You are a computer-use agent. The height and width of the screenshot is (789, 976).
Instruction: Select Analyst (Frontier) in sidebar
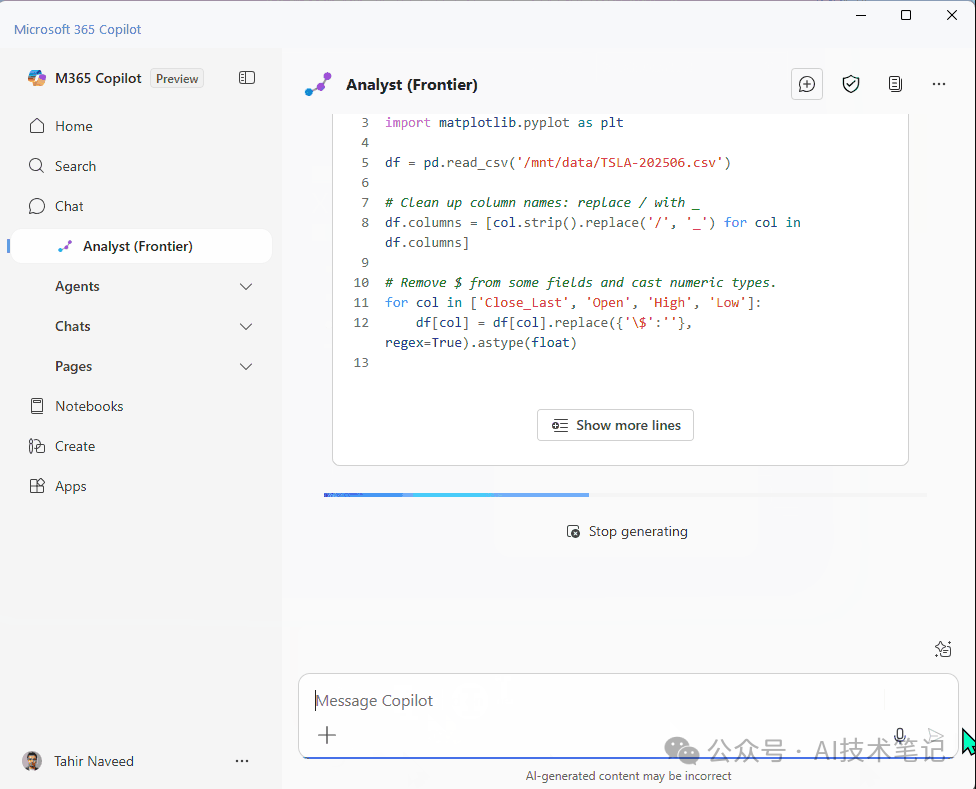(142, 246)
